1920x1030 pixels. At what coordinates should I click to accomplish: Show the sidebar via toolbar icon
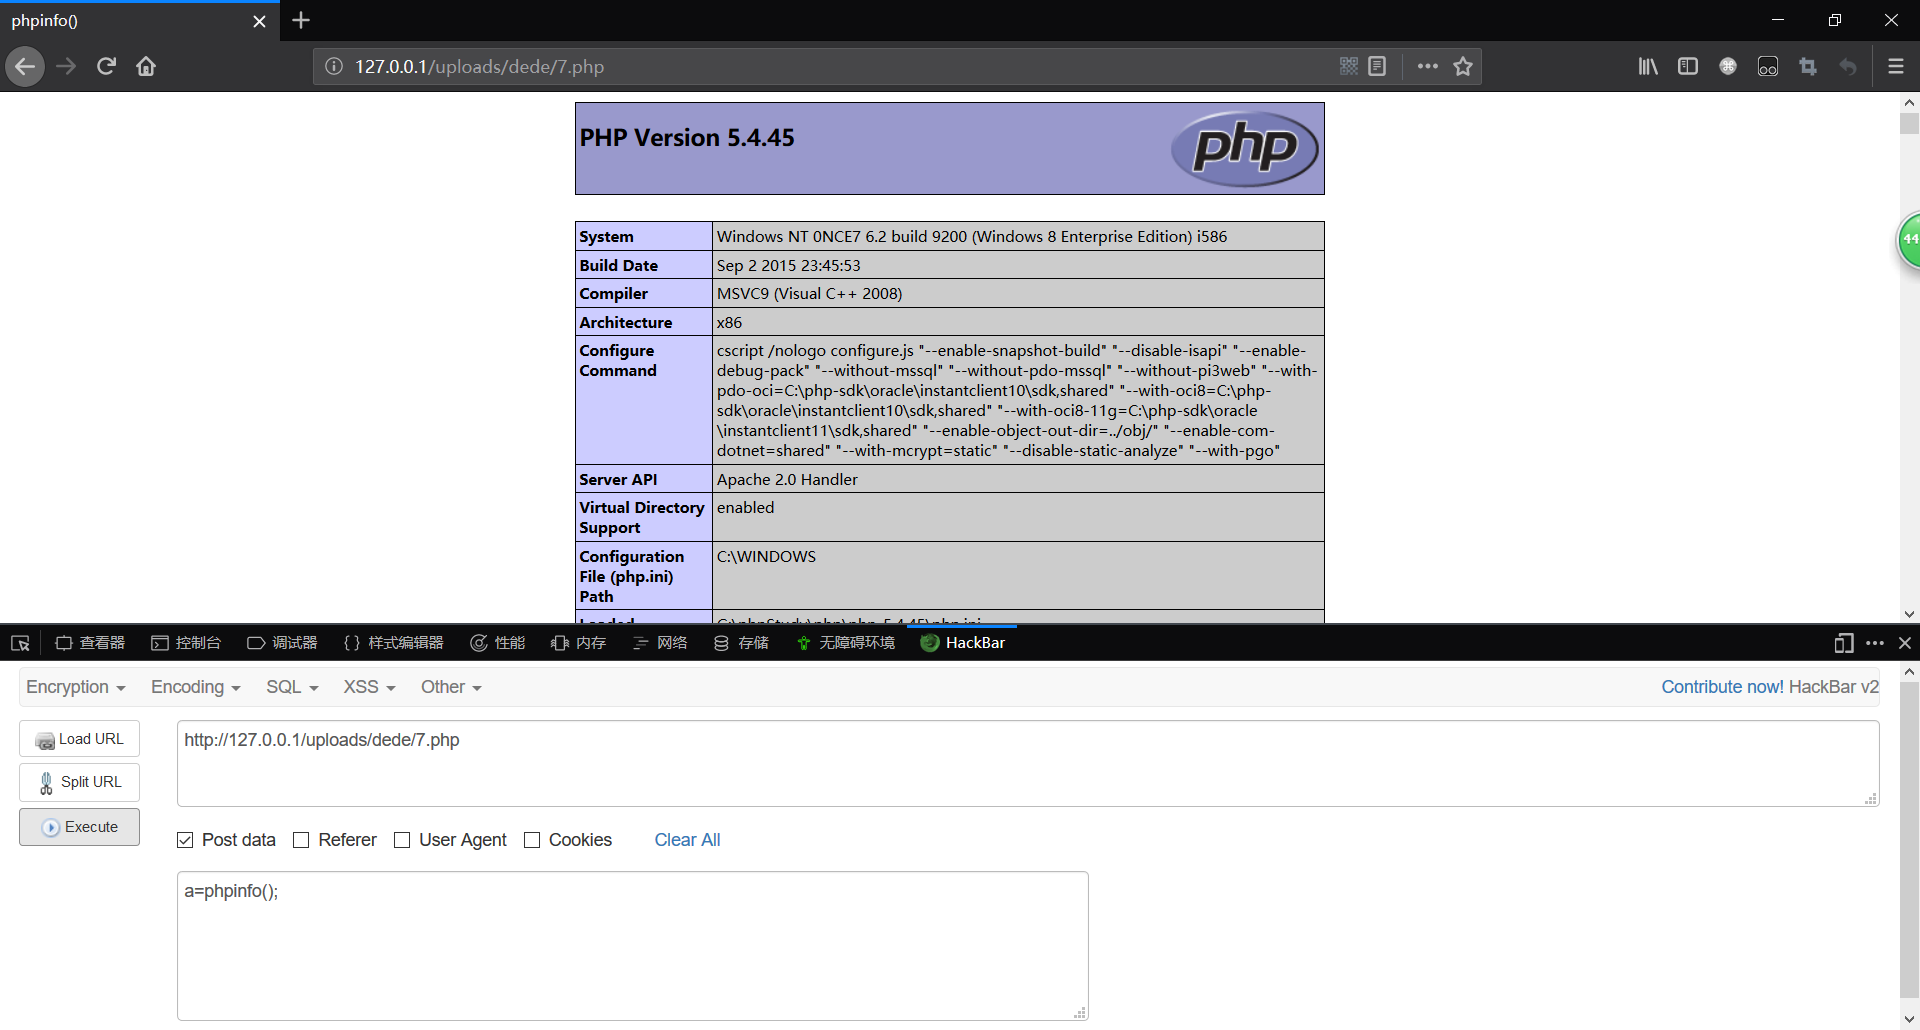(x=1688, y=66)
